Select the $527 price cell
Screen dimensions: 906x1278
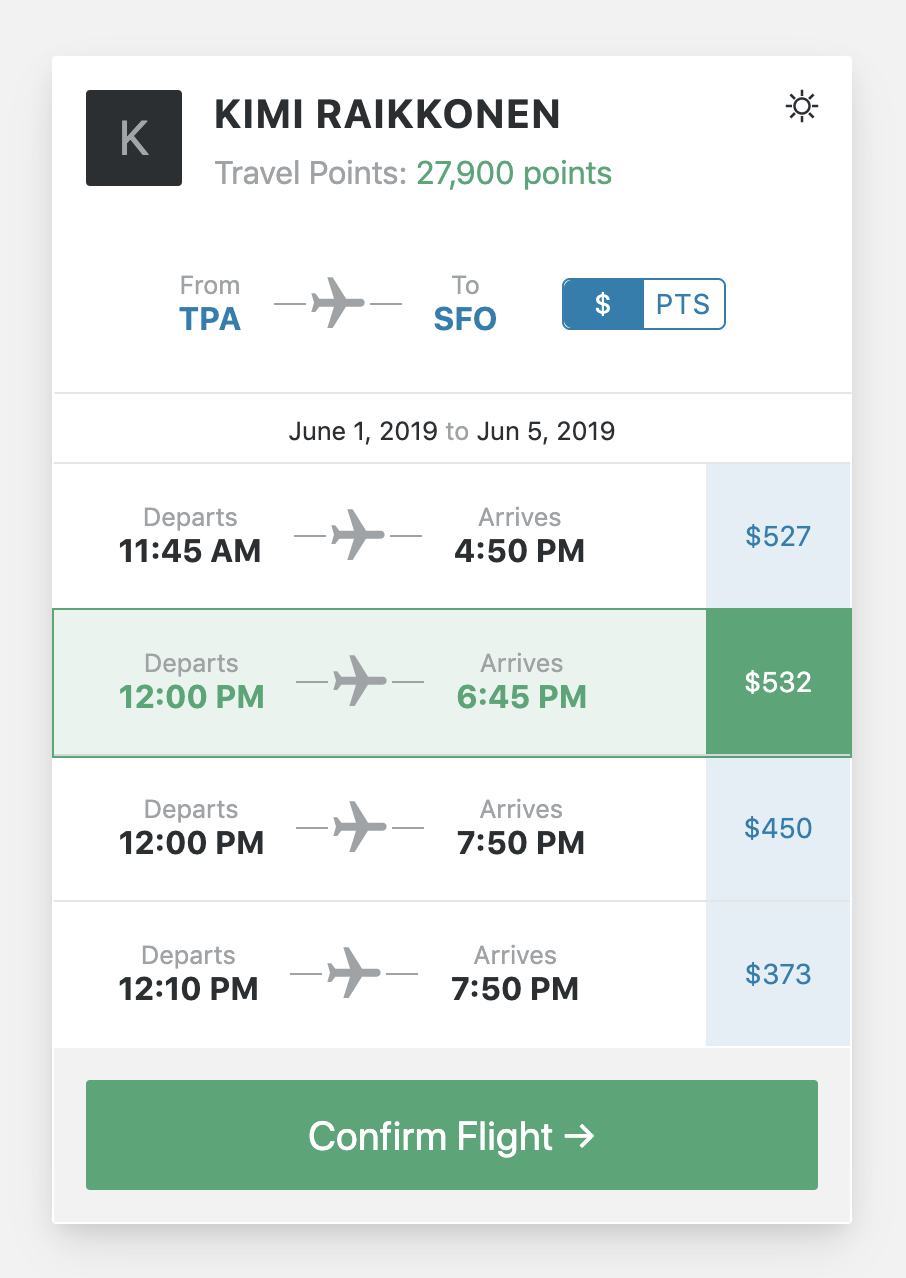click(x=778, y=536)
